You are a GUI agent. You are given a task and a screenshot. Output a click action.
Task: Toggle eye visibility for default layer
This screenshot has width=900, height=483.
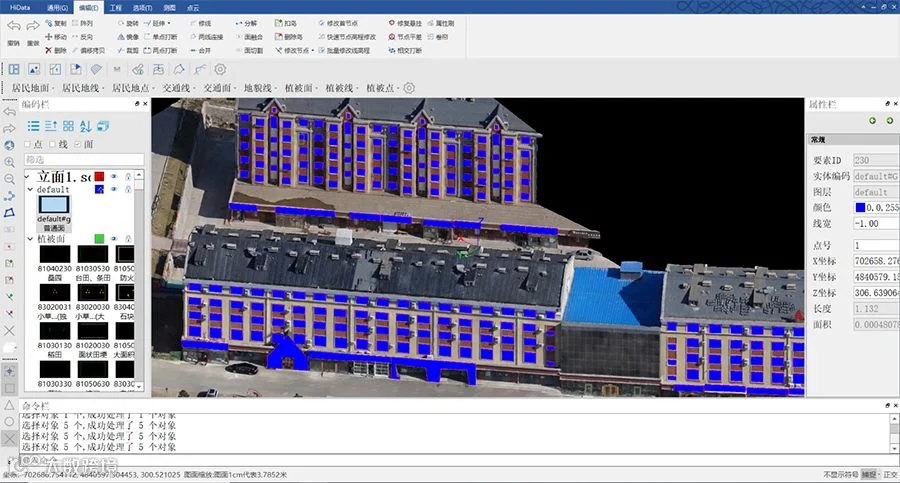[x=114, y=189]
